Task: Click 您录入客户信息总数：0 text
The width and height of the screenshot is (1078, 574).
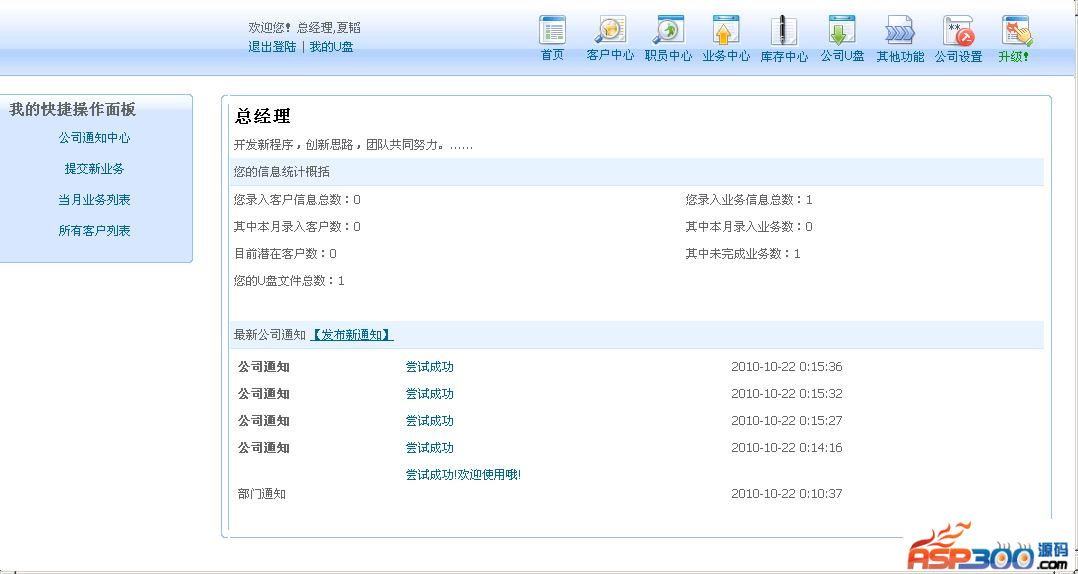Action: point(297,199)
